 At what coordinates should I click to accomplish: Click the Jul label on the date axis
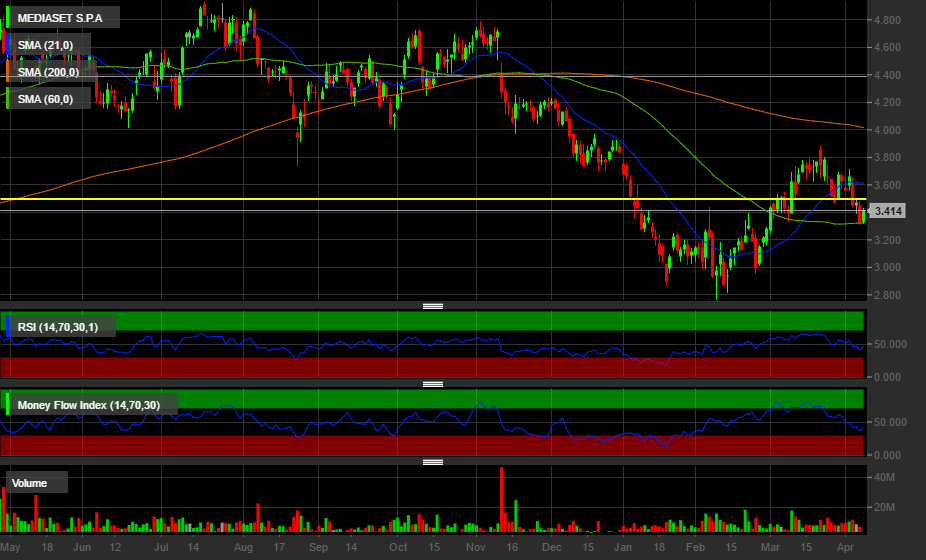pyautogui.click(x=161, y=547)
